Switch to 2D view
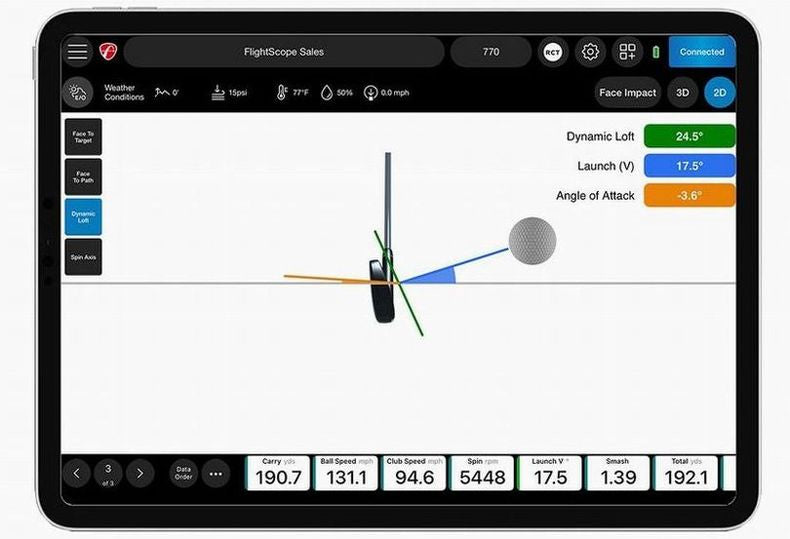790x539 pixels. click(x=719, y=93)
